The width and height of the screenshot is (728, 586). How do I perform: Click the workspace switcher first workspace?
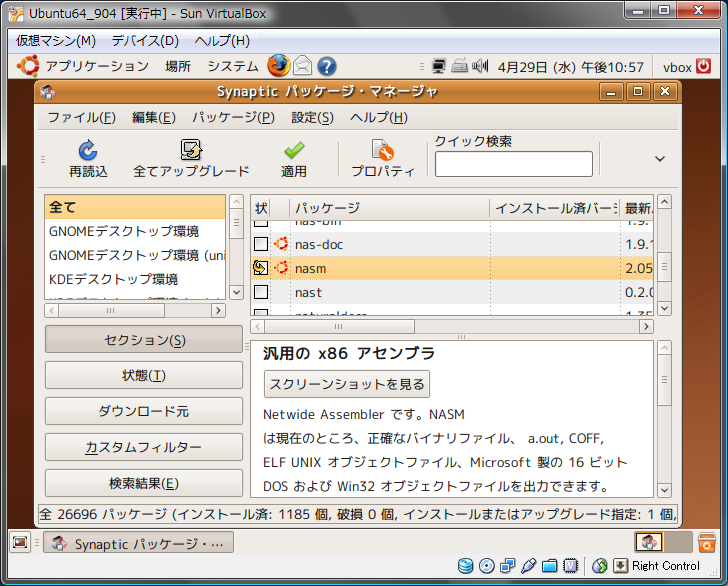click(x=649, y=542)
